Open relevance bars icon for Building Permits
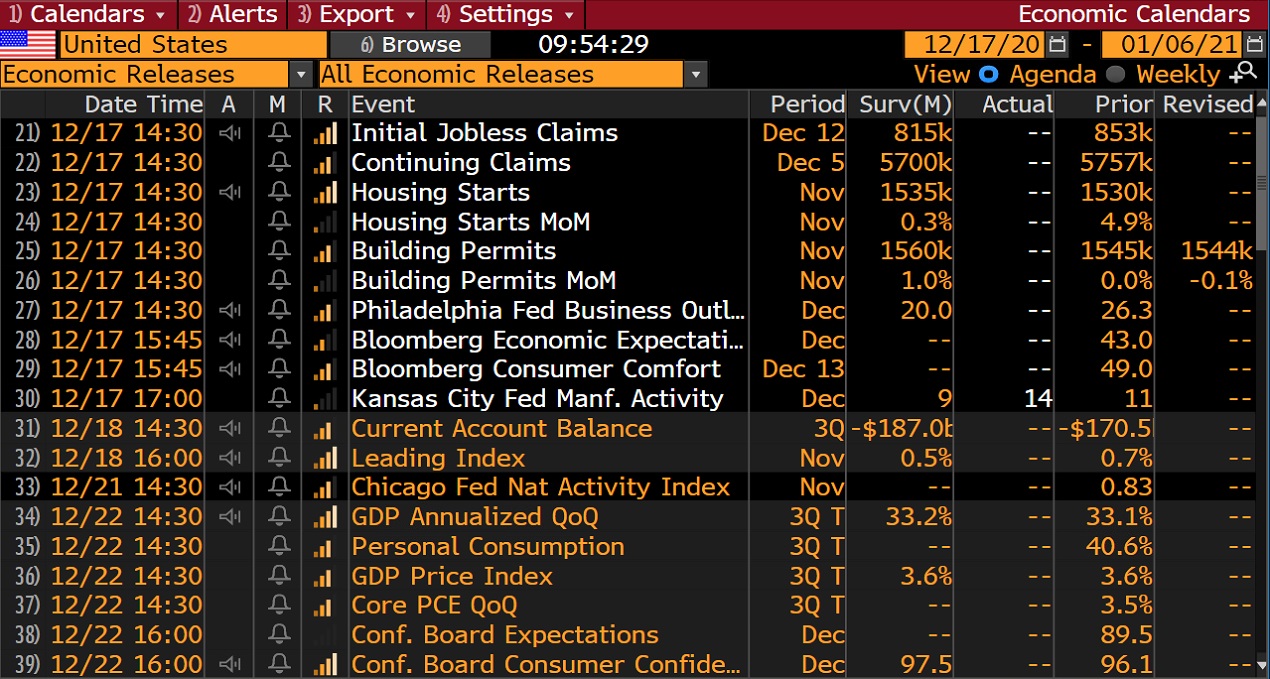This screenshot has width=1270, height=679. [x=325, y=251]
